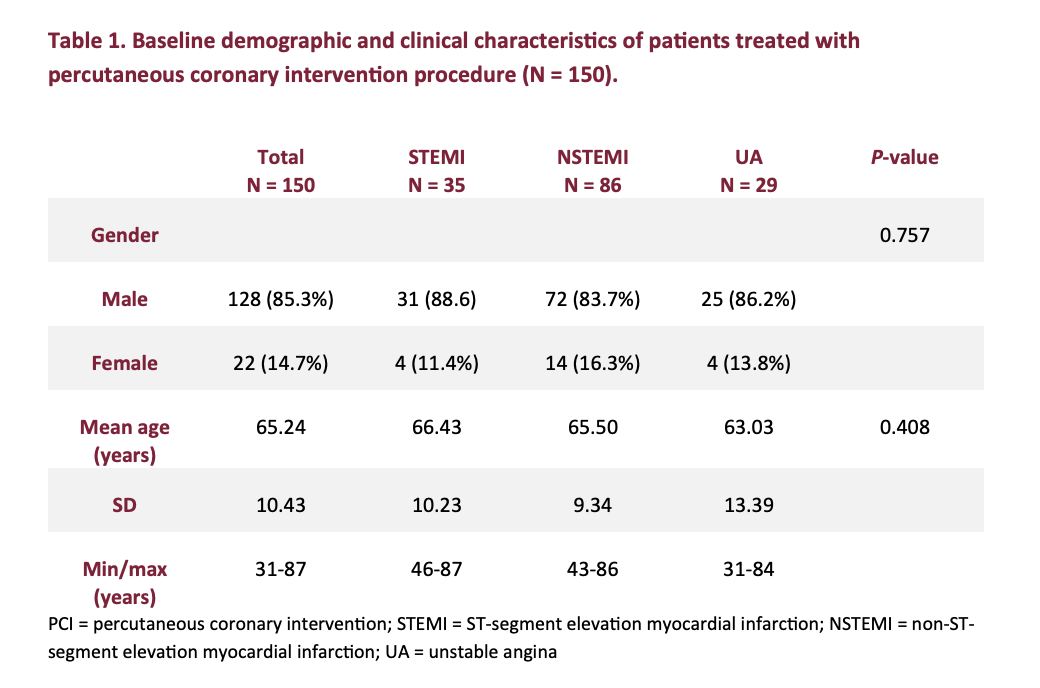Viewport: 1040px width, 688px height.
Task: Click the mean age P-value 0.408
Action: click(x=905, y=427)
